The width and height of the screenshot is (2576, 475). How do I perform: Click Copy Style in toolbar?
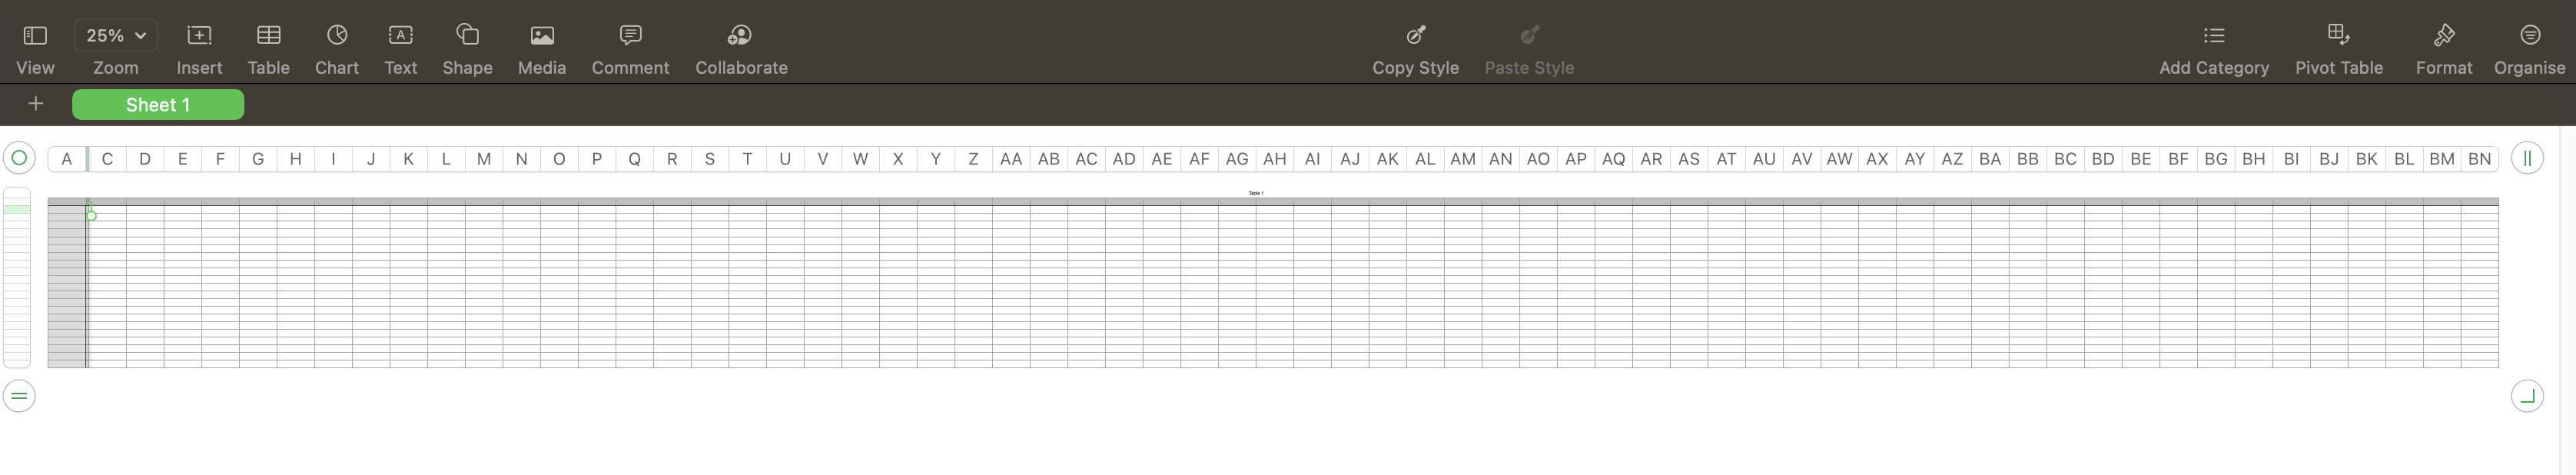tap(1415, 48)
